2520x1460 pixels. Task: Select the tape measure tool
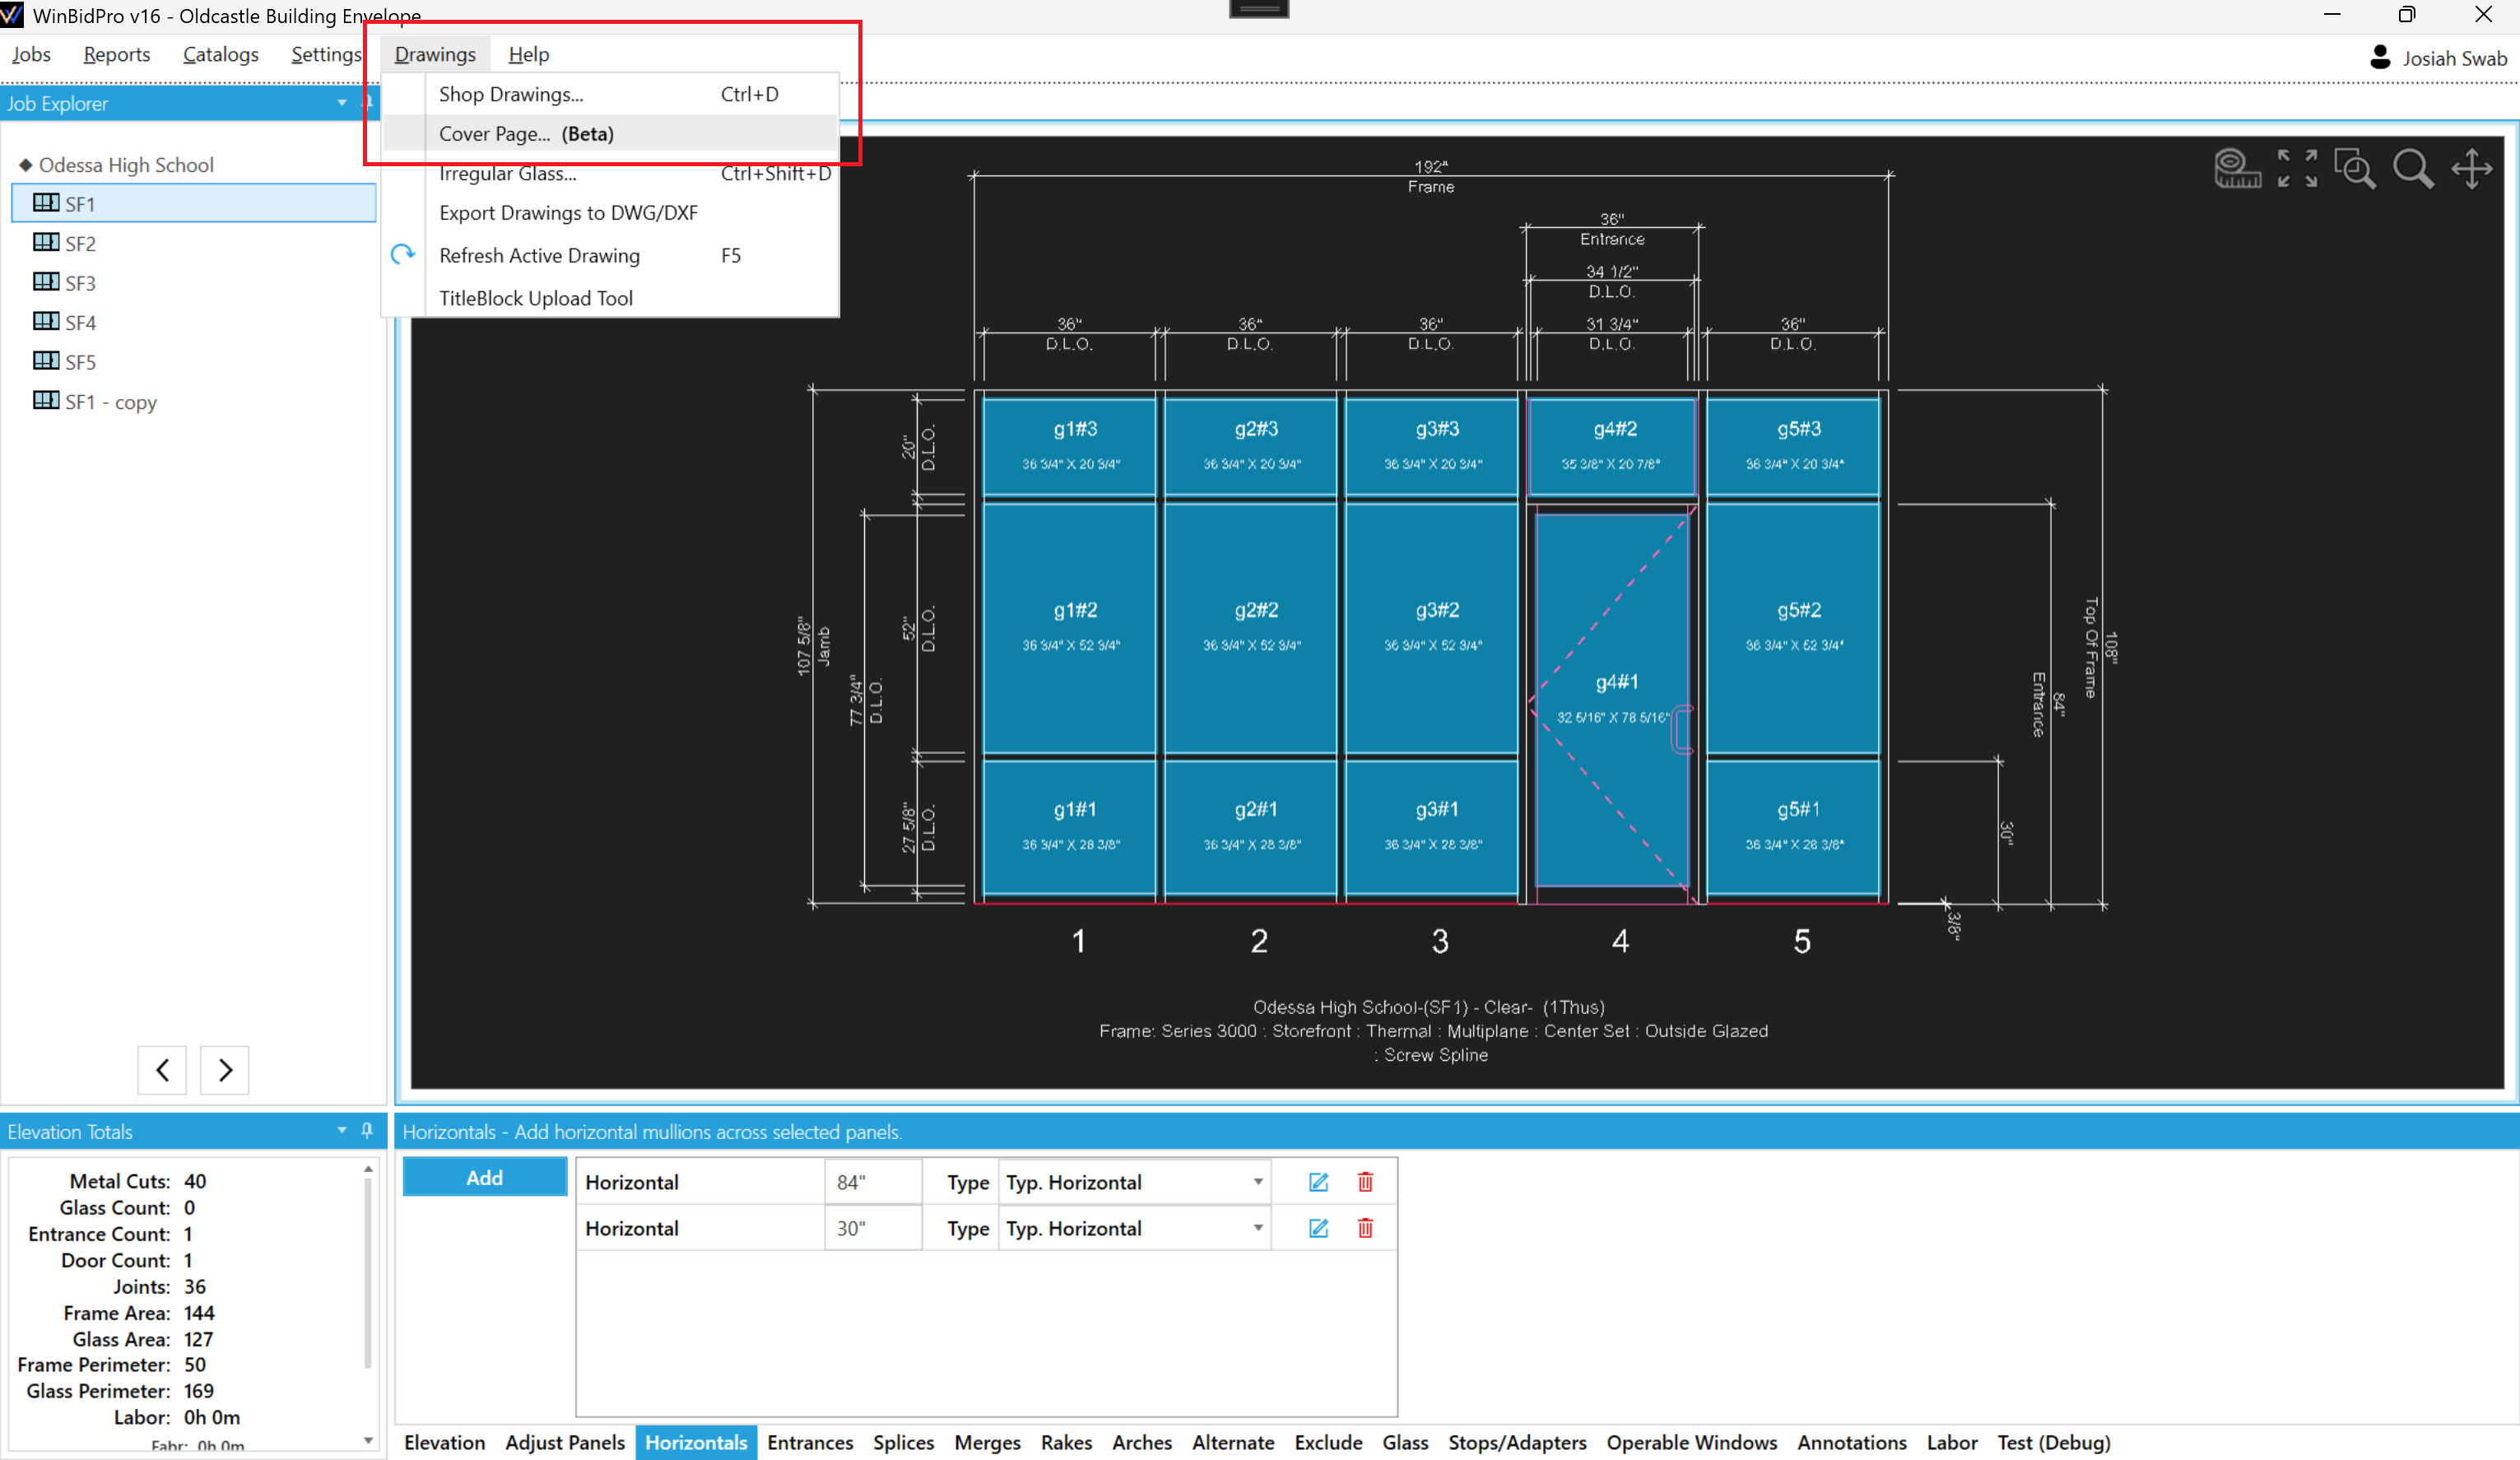pyautogui.click(x=2236, y=168)
